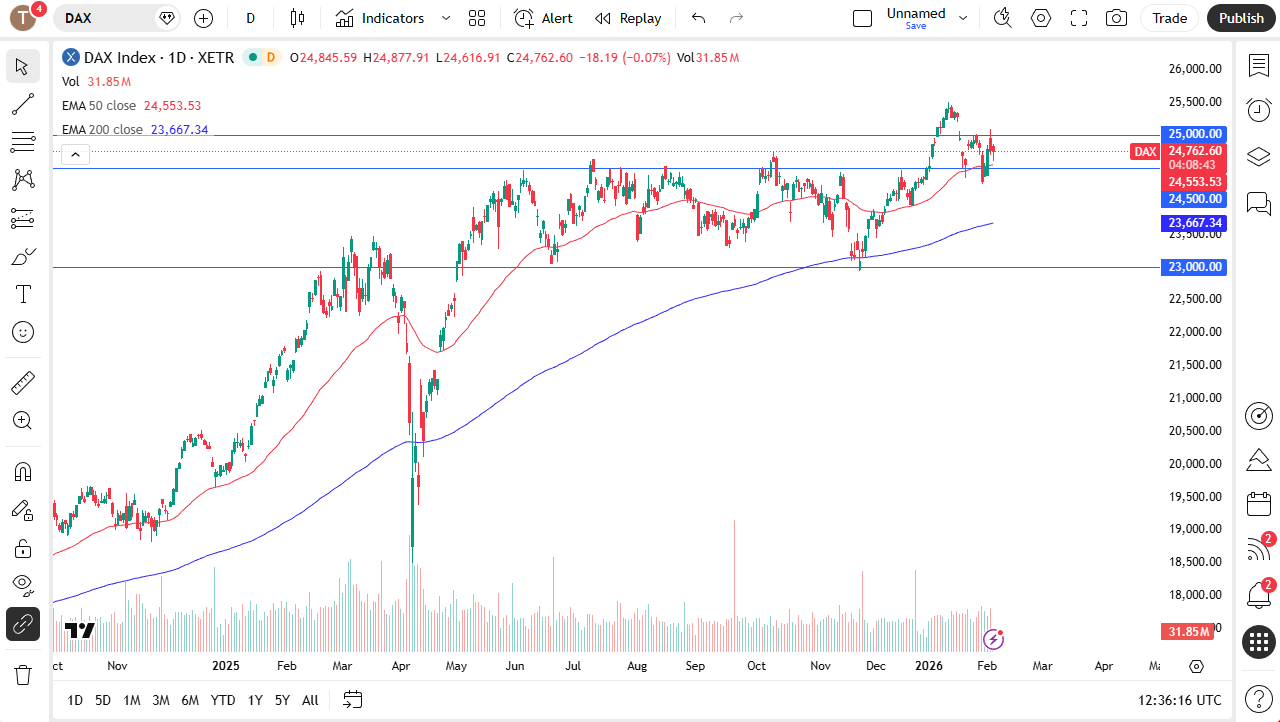Image resolution: width=1280 pixels, height=722 pixels.
Task: Create a new Alert
Action: pos(544,18)
